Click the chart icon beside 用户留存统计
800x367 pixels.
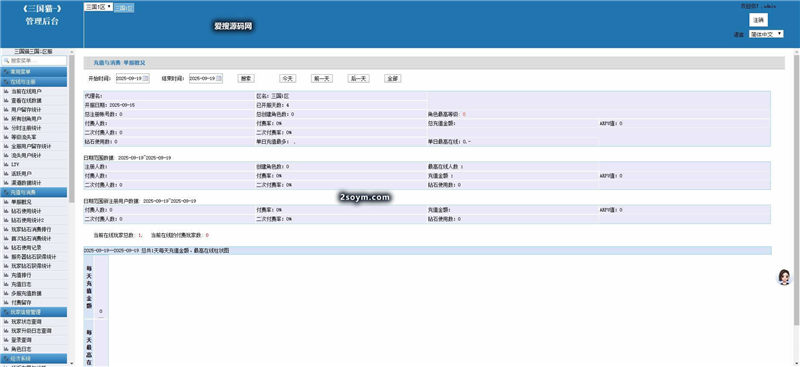click(6, 110)
